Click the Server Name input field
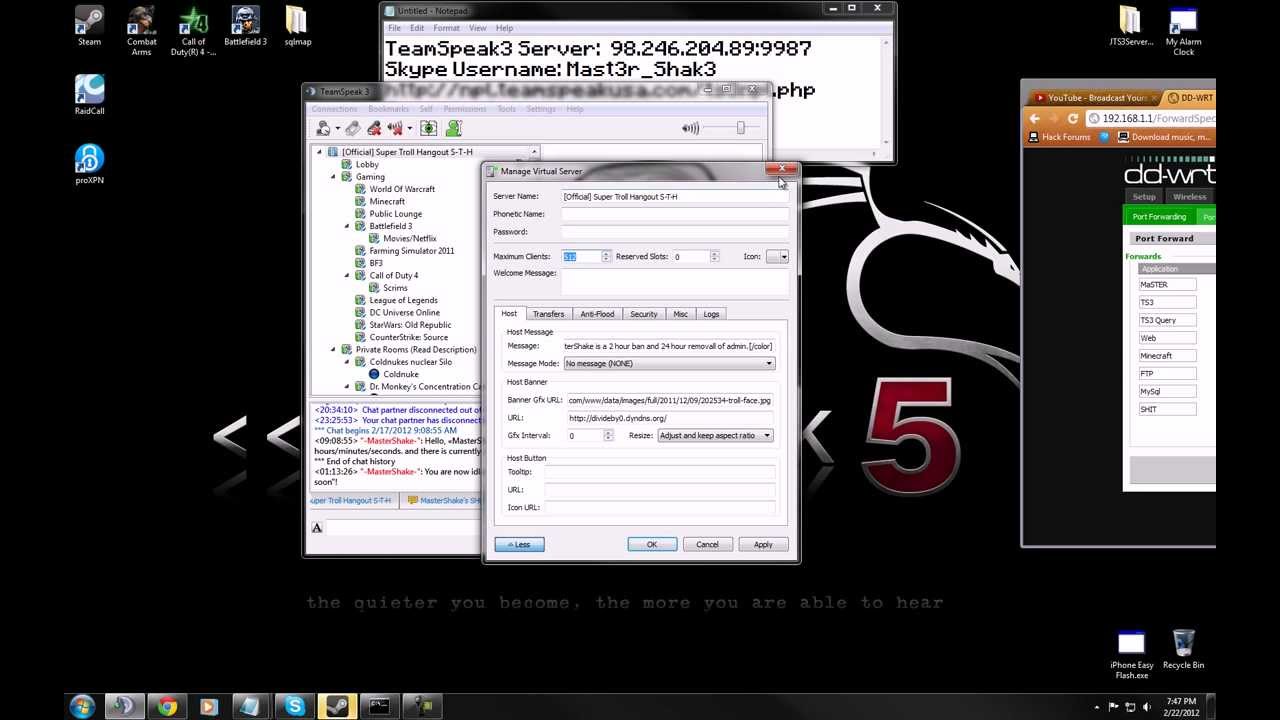The image size is (1280, 720). tap(675, 197)
